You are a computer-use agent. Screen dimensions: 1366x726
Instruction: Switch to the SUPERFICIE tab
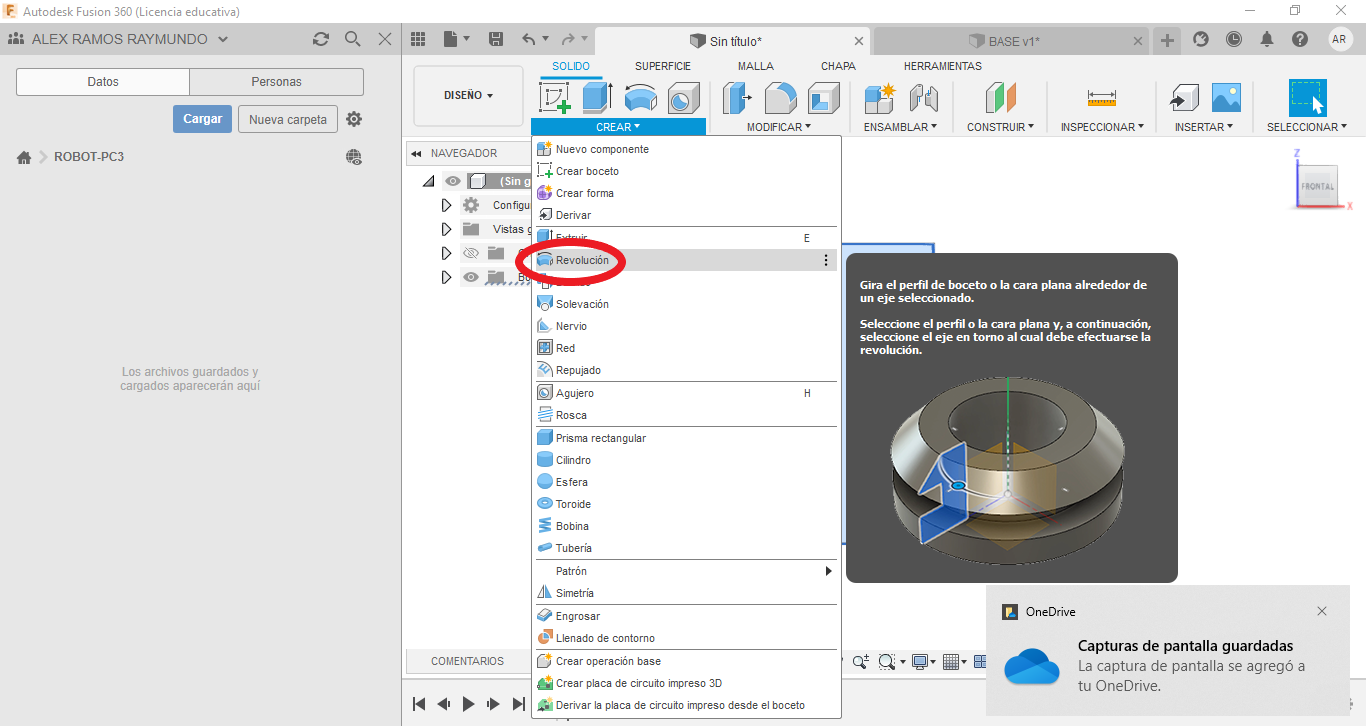[x=663, y=66]
